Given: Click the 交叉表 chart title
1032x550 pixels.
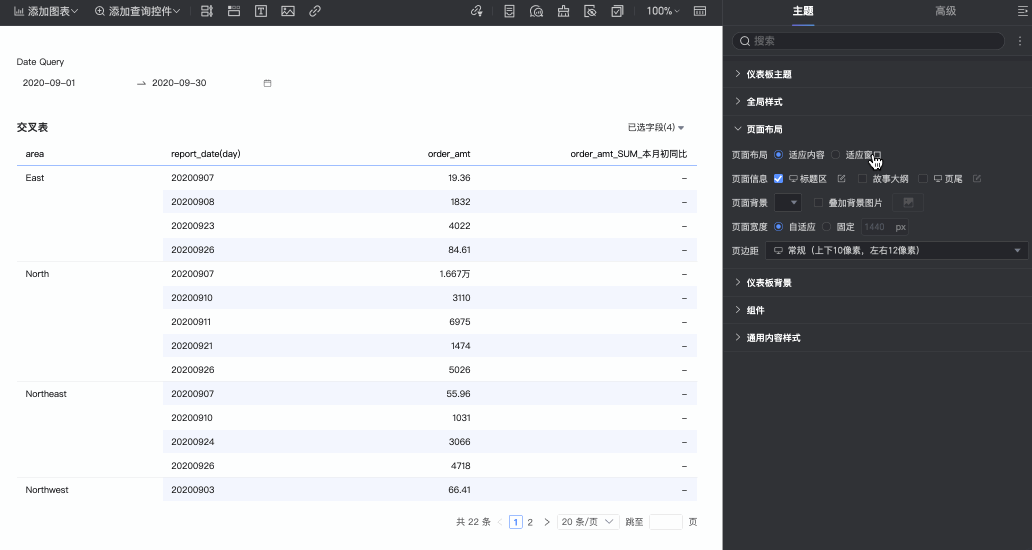Looking at the screenshot, I should [32, 128].
